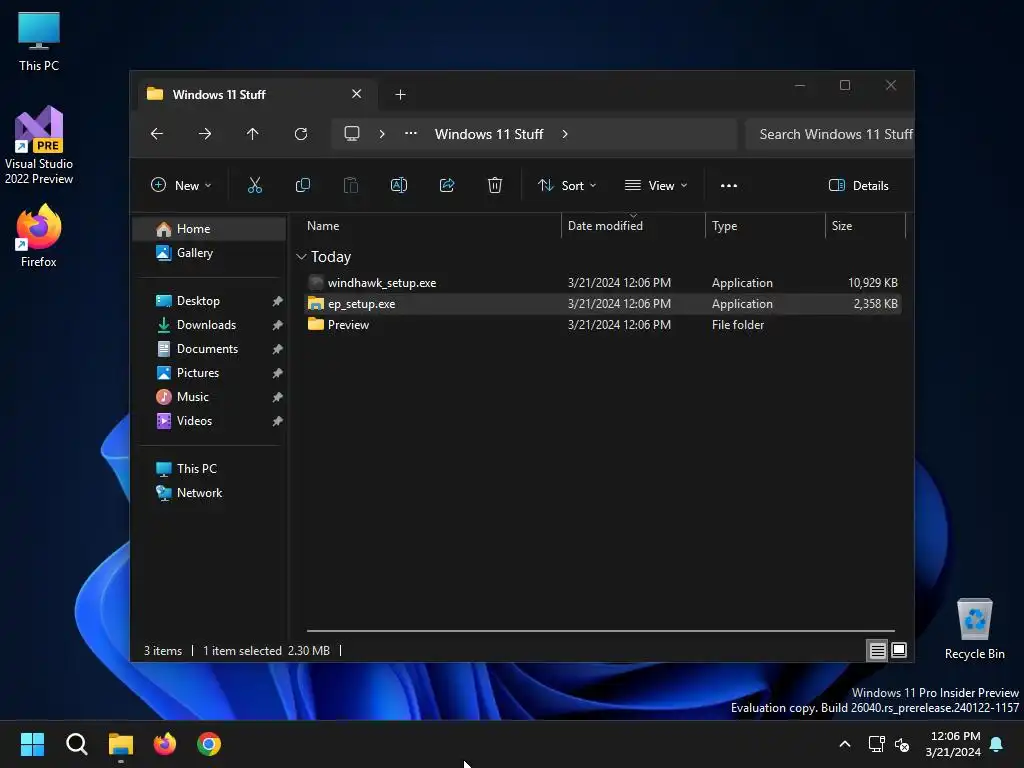Click File Explorer icon on taskbar
This screenshot has height=768, width=1024.
(121, 744)
